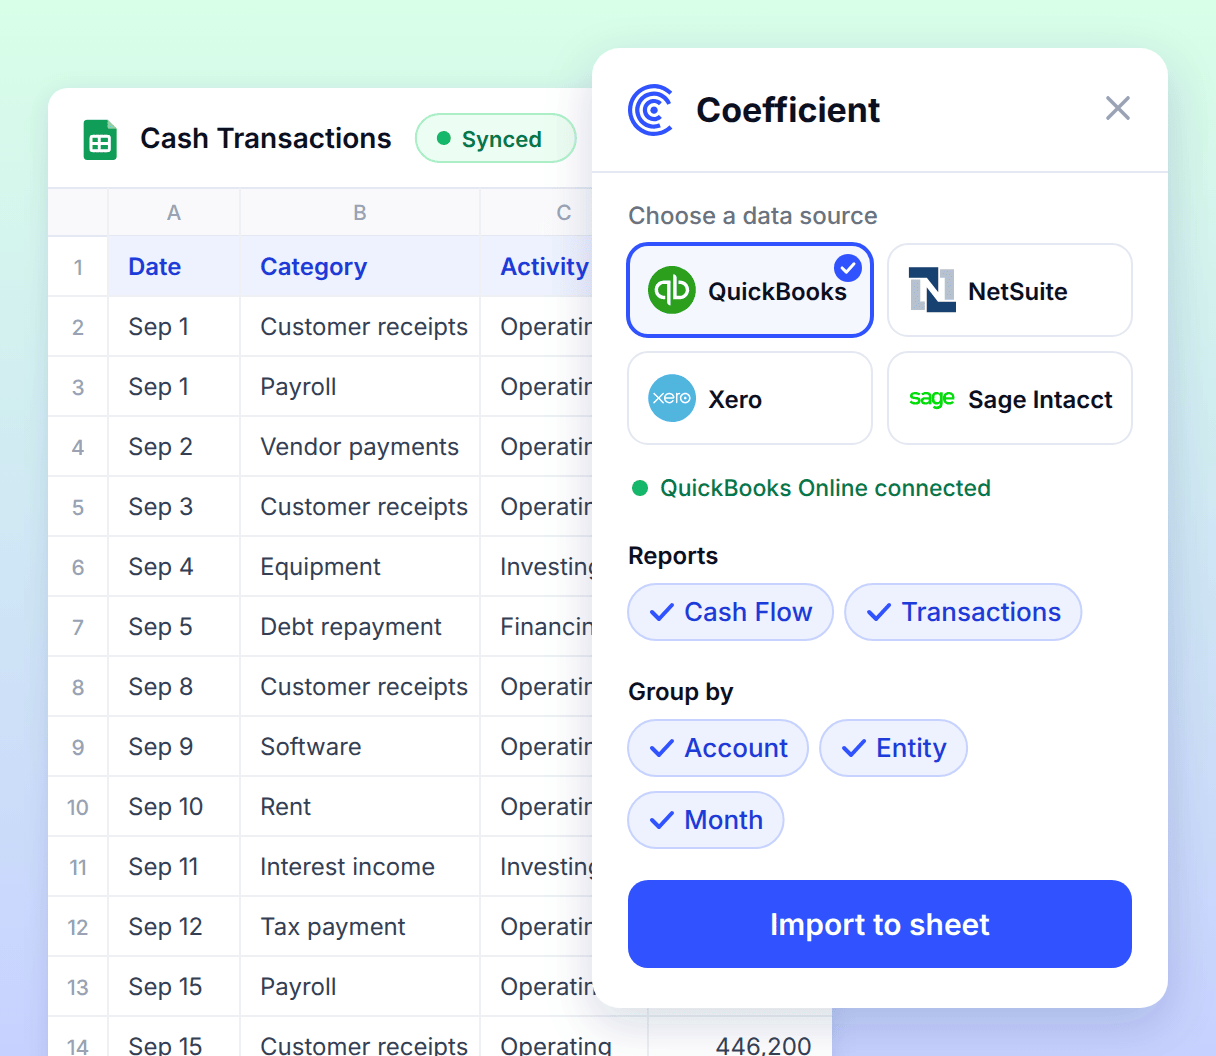
Task: Click the Rent category cell
Action: 360,806
